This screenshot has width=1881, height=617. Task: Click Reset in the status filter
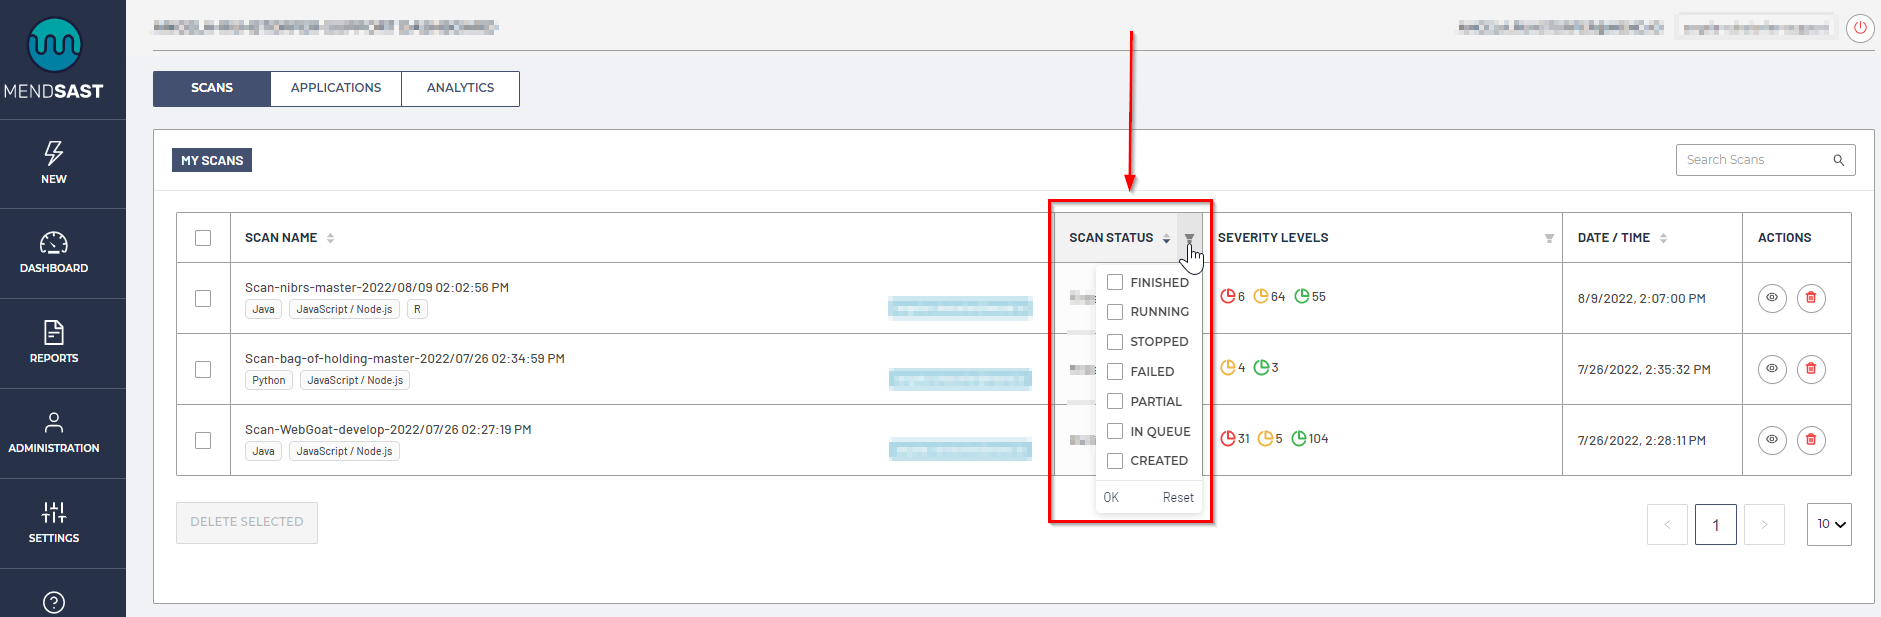pos(1178,498)
